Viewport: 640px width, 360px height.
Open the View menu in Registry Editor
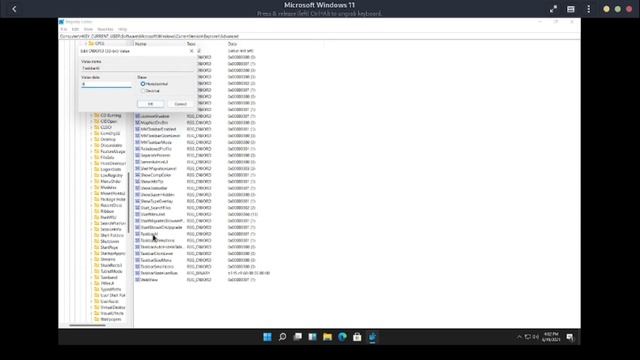[88, 29]
